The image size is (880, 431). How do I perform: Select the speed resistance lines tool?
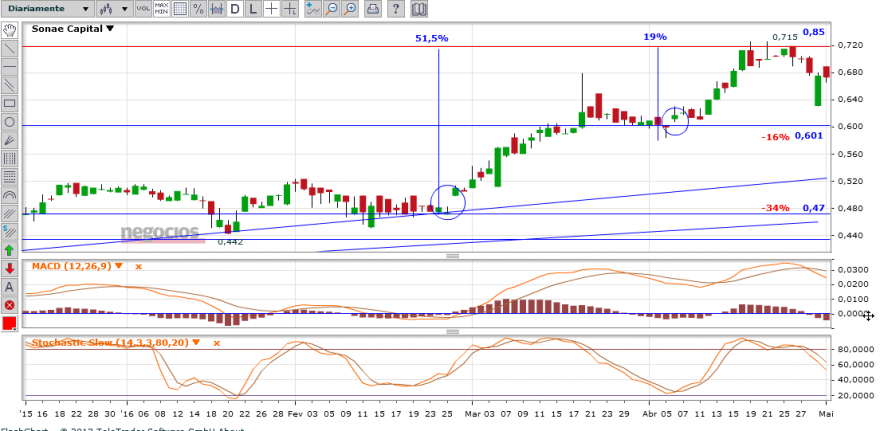(x=10, y=232)
